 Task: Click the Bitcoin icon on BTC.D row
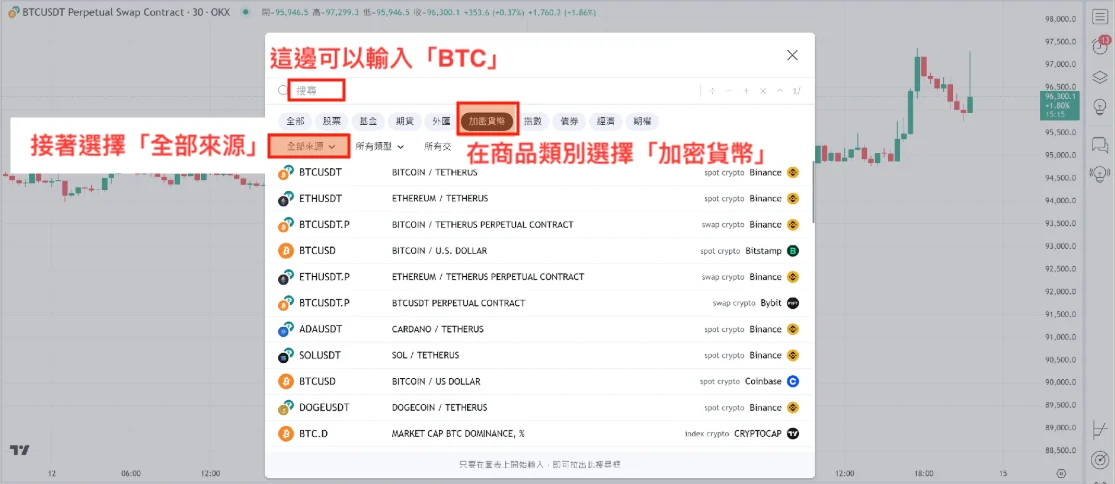click(286, 434)
